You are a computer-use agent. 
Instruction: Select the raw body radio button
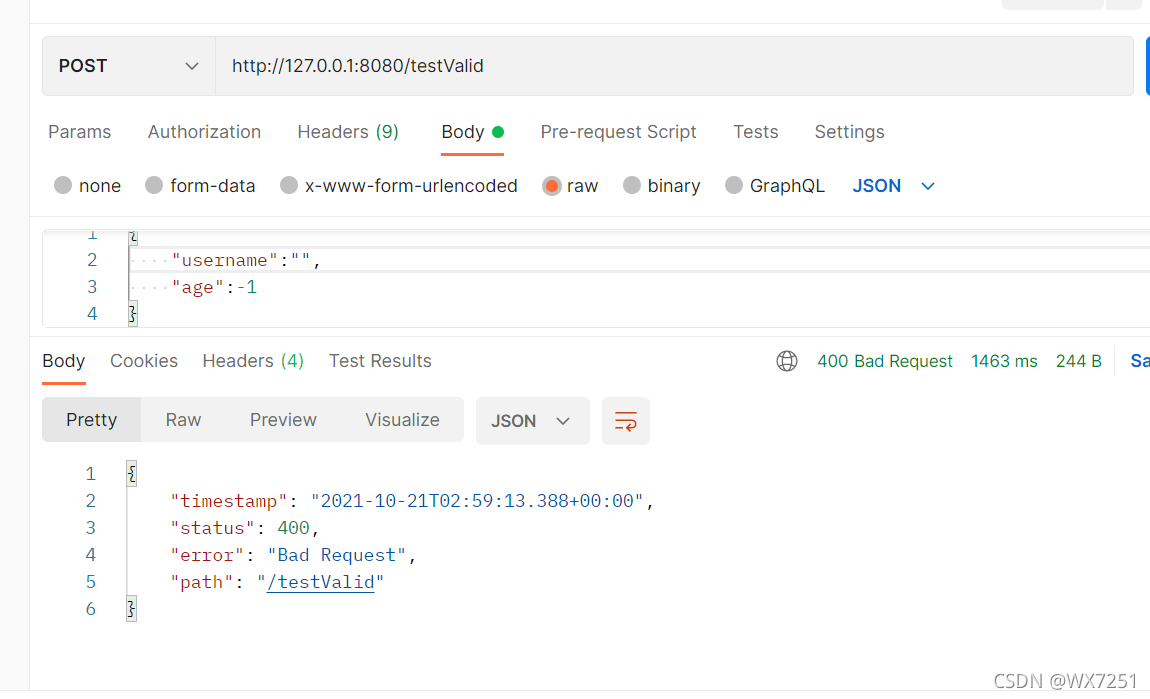point(552,186)
